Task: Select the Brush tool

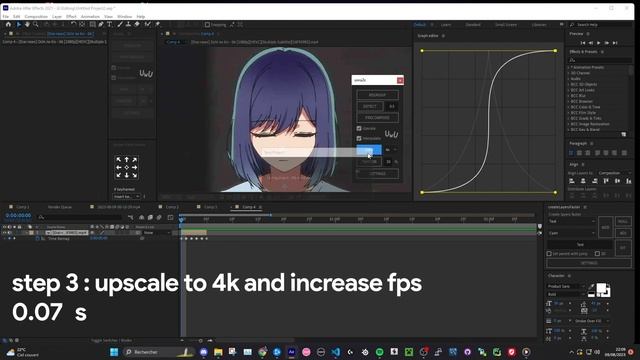Action: (x=120, y=24)
